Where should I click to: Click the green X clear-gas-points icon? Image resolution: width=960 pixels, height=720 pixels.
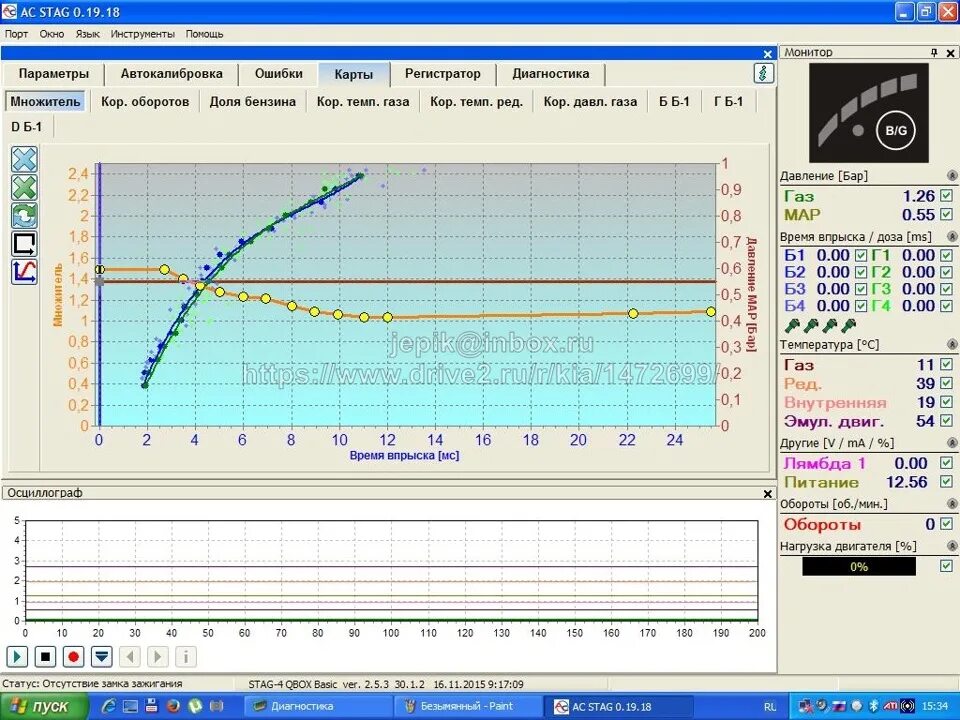pos(24,187)
